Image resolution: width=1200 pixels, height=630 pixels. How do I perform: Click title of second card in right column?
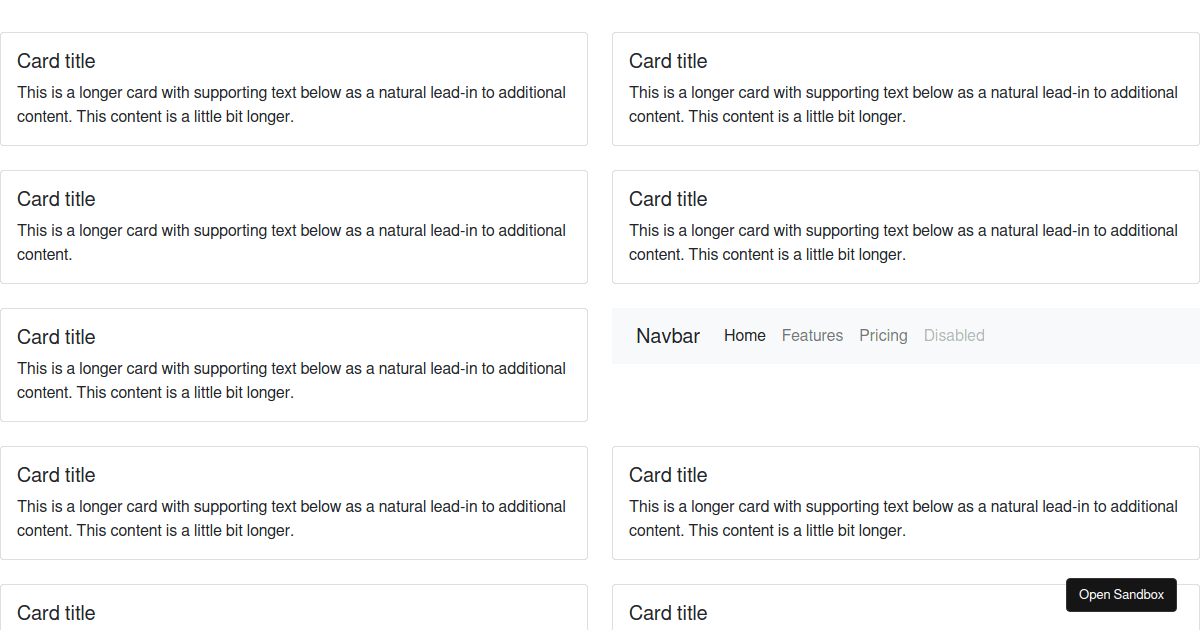668,199
